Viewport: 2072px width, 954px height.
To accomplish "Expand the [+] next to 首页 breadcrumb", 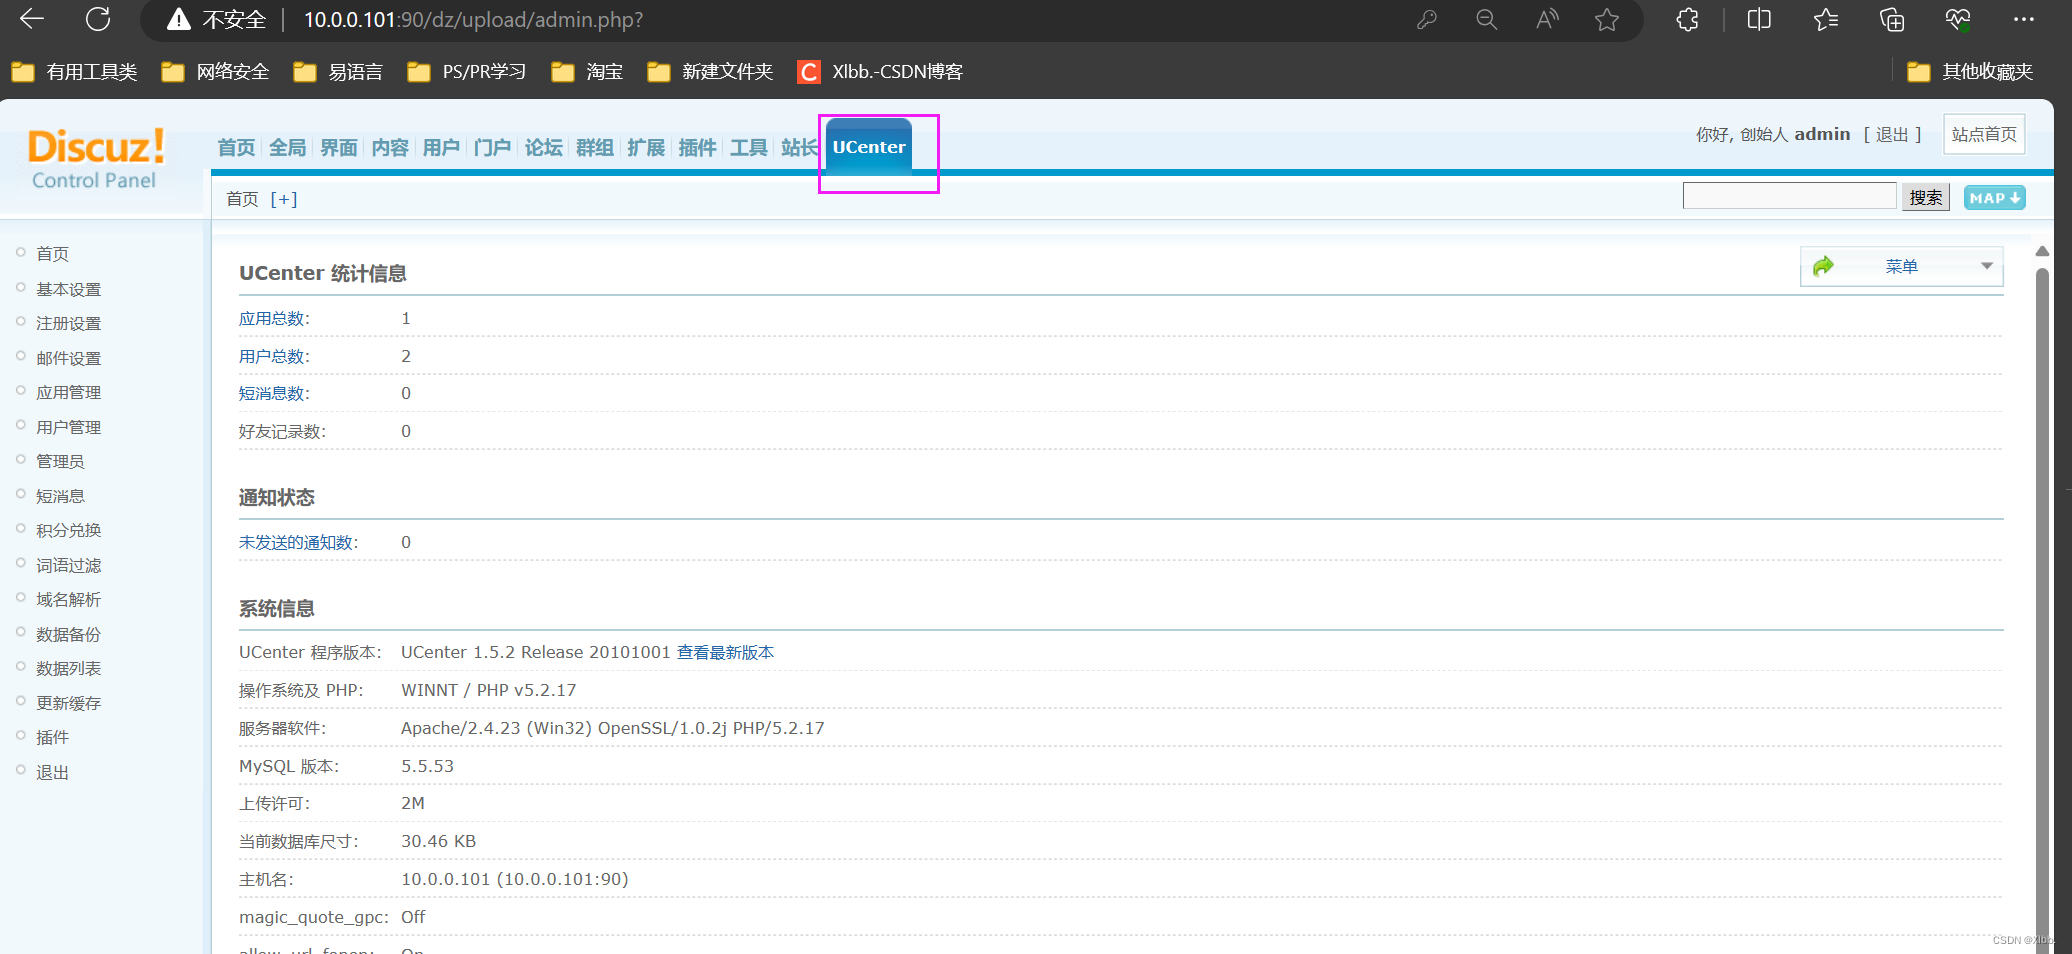I will coord(284,199).
